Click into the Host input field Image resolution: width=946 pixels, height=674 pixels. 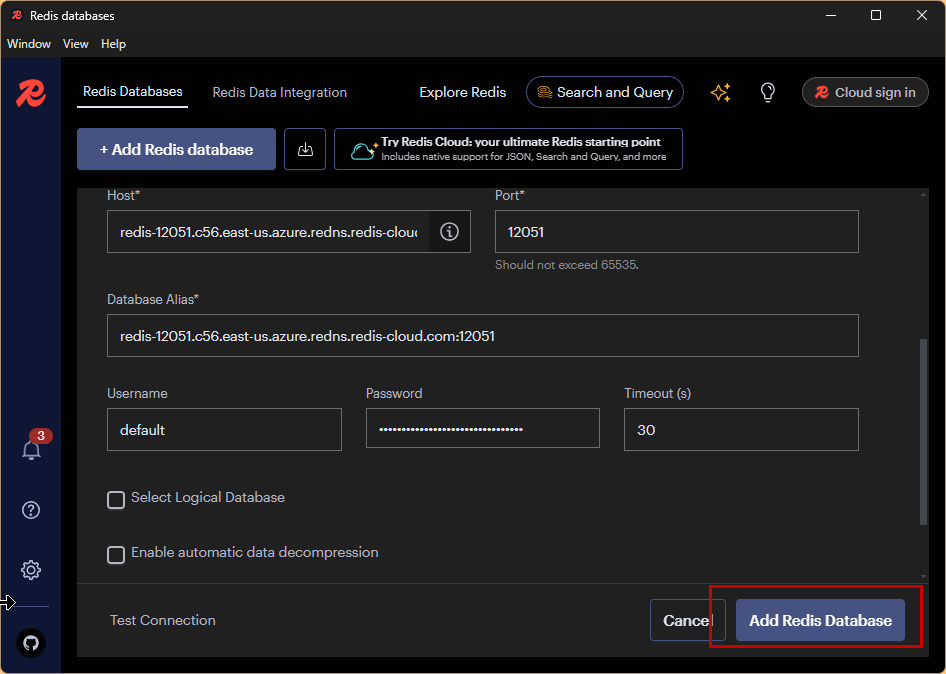(268, 232)
